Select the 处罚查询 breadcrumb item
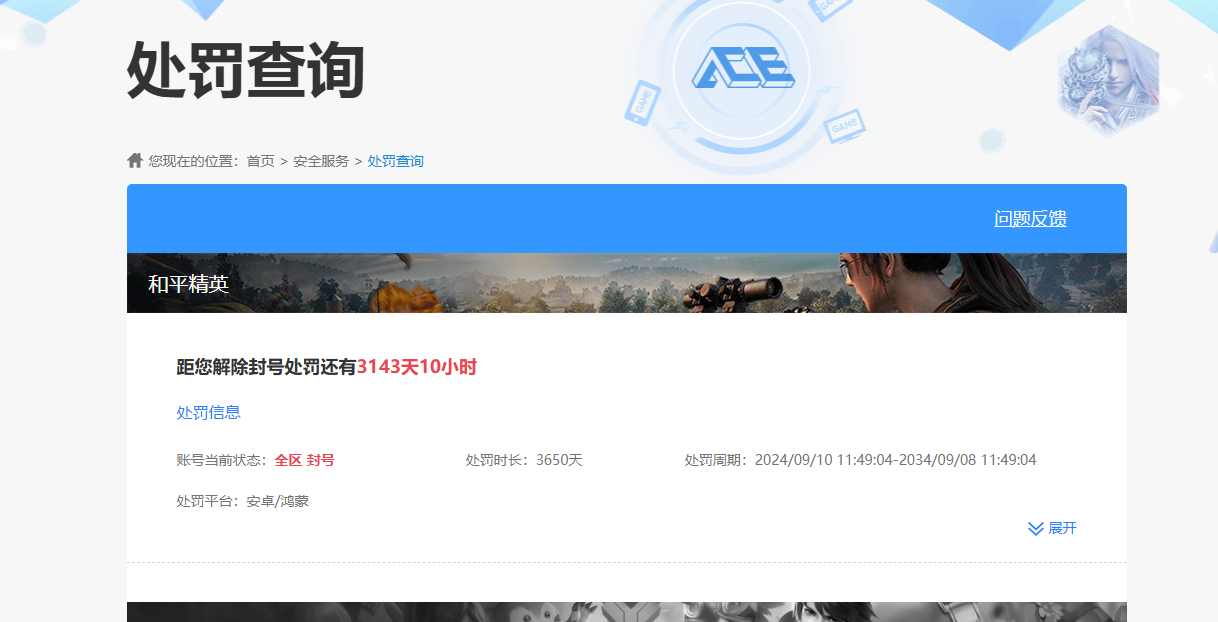 click(396, 161)
